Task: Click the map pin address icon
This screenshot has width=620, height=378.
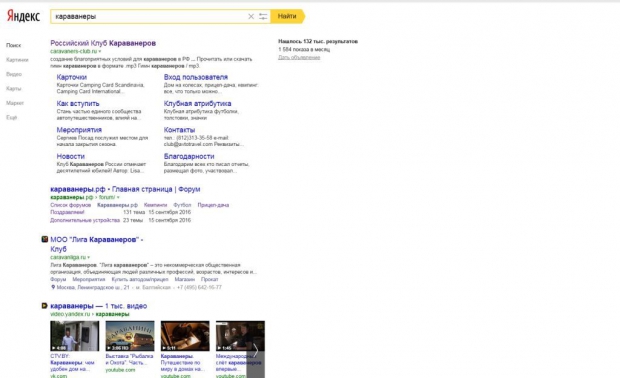Action: tap(53, 287)
